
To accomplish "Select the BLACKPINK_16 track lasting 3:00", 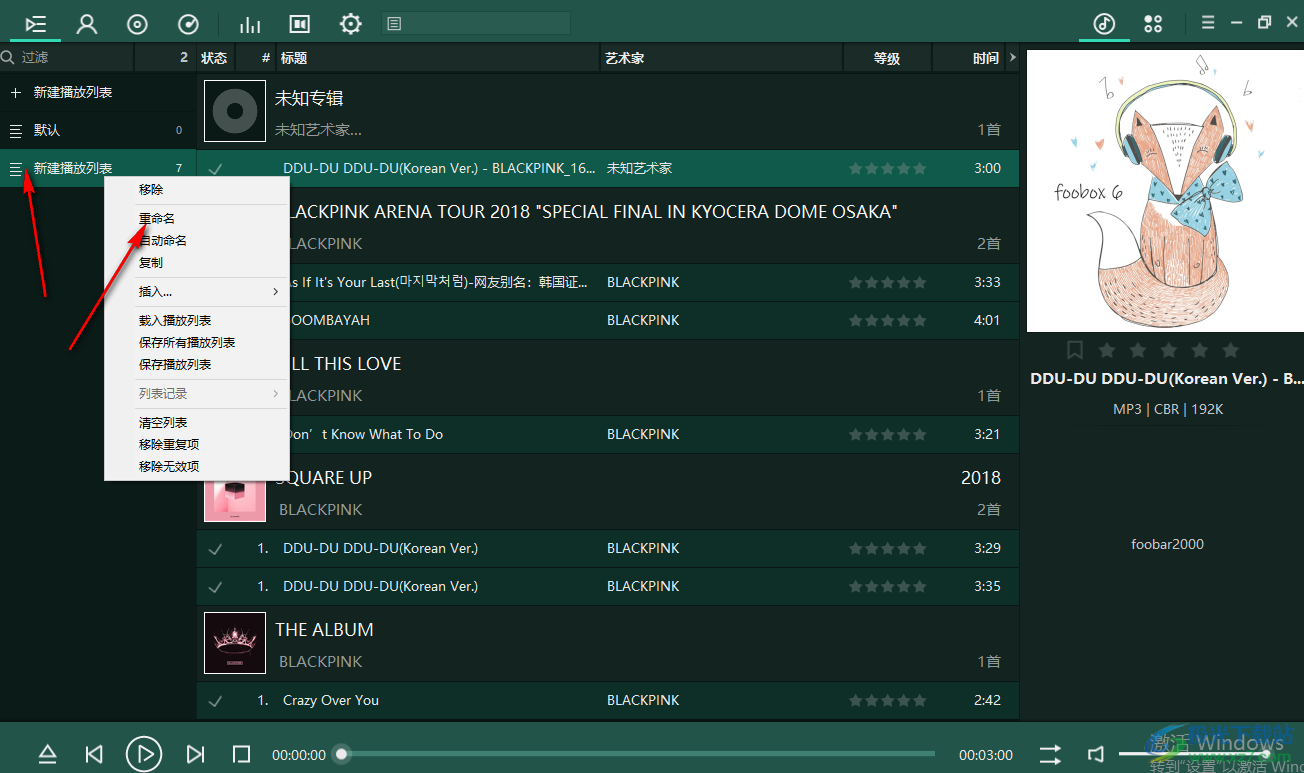I will (x=608, y=168).
